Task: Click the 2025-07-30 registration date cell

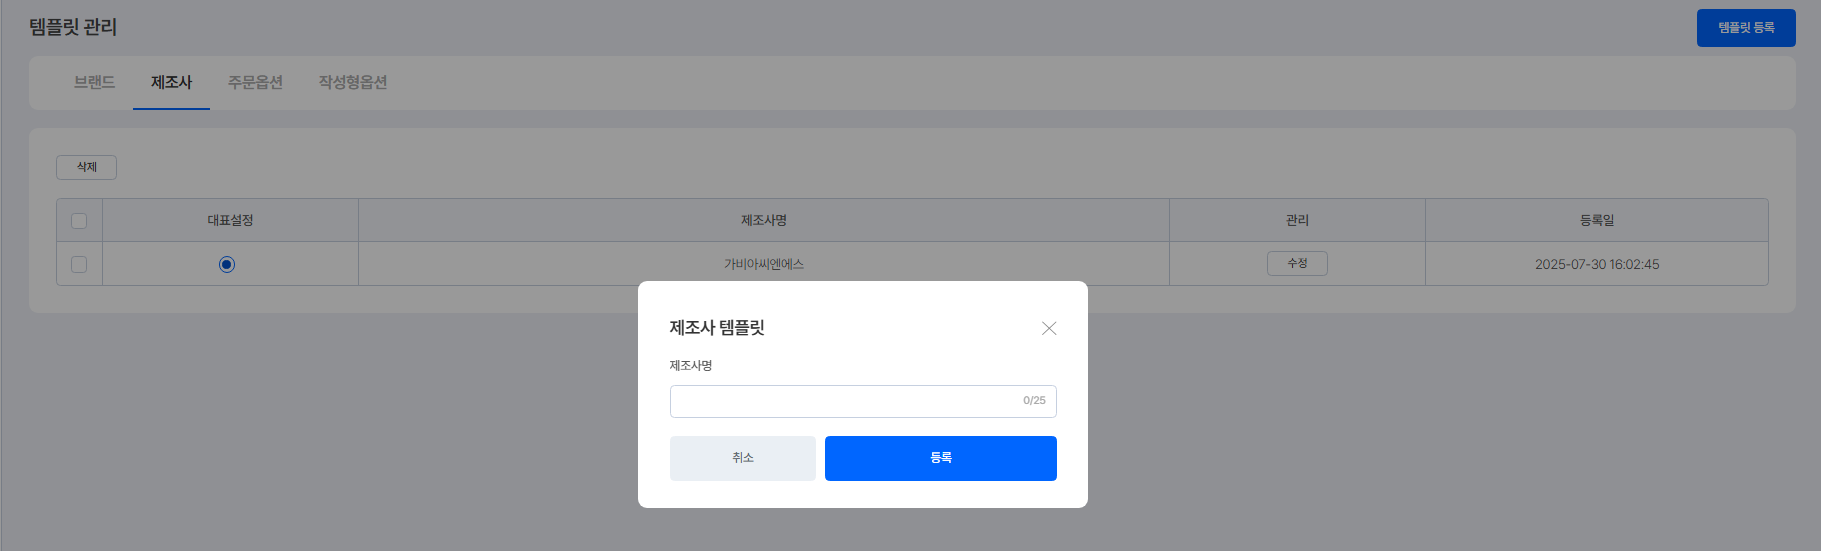Action: (x=1596, y=264)
